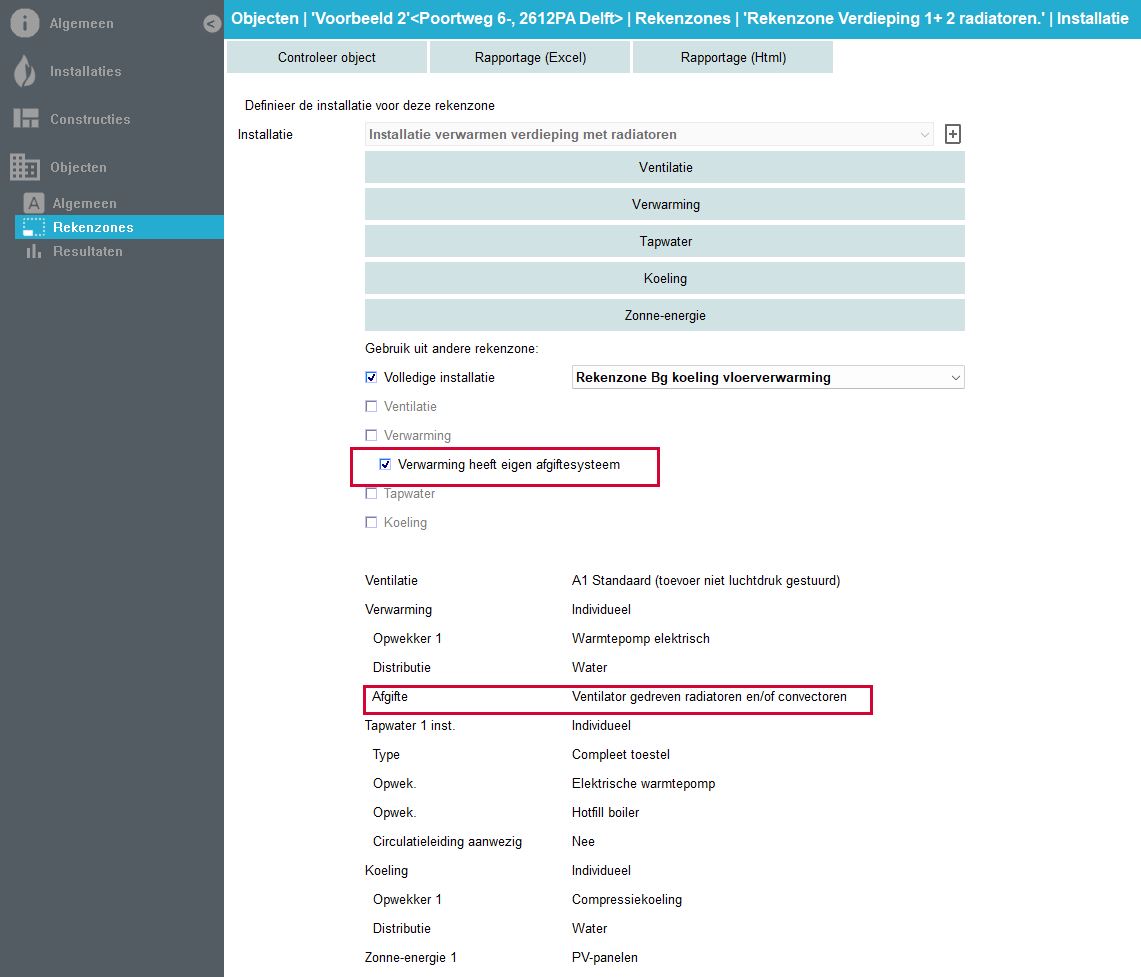Click the Algemeen info icon in sidebar
Screen dimensions: 1141x977
point(25,23)
